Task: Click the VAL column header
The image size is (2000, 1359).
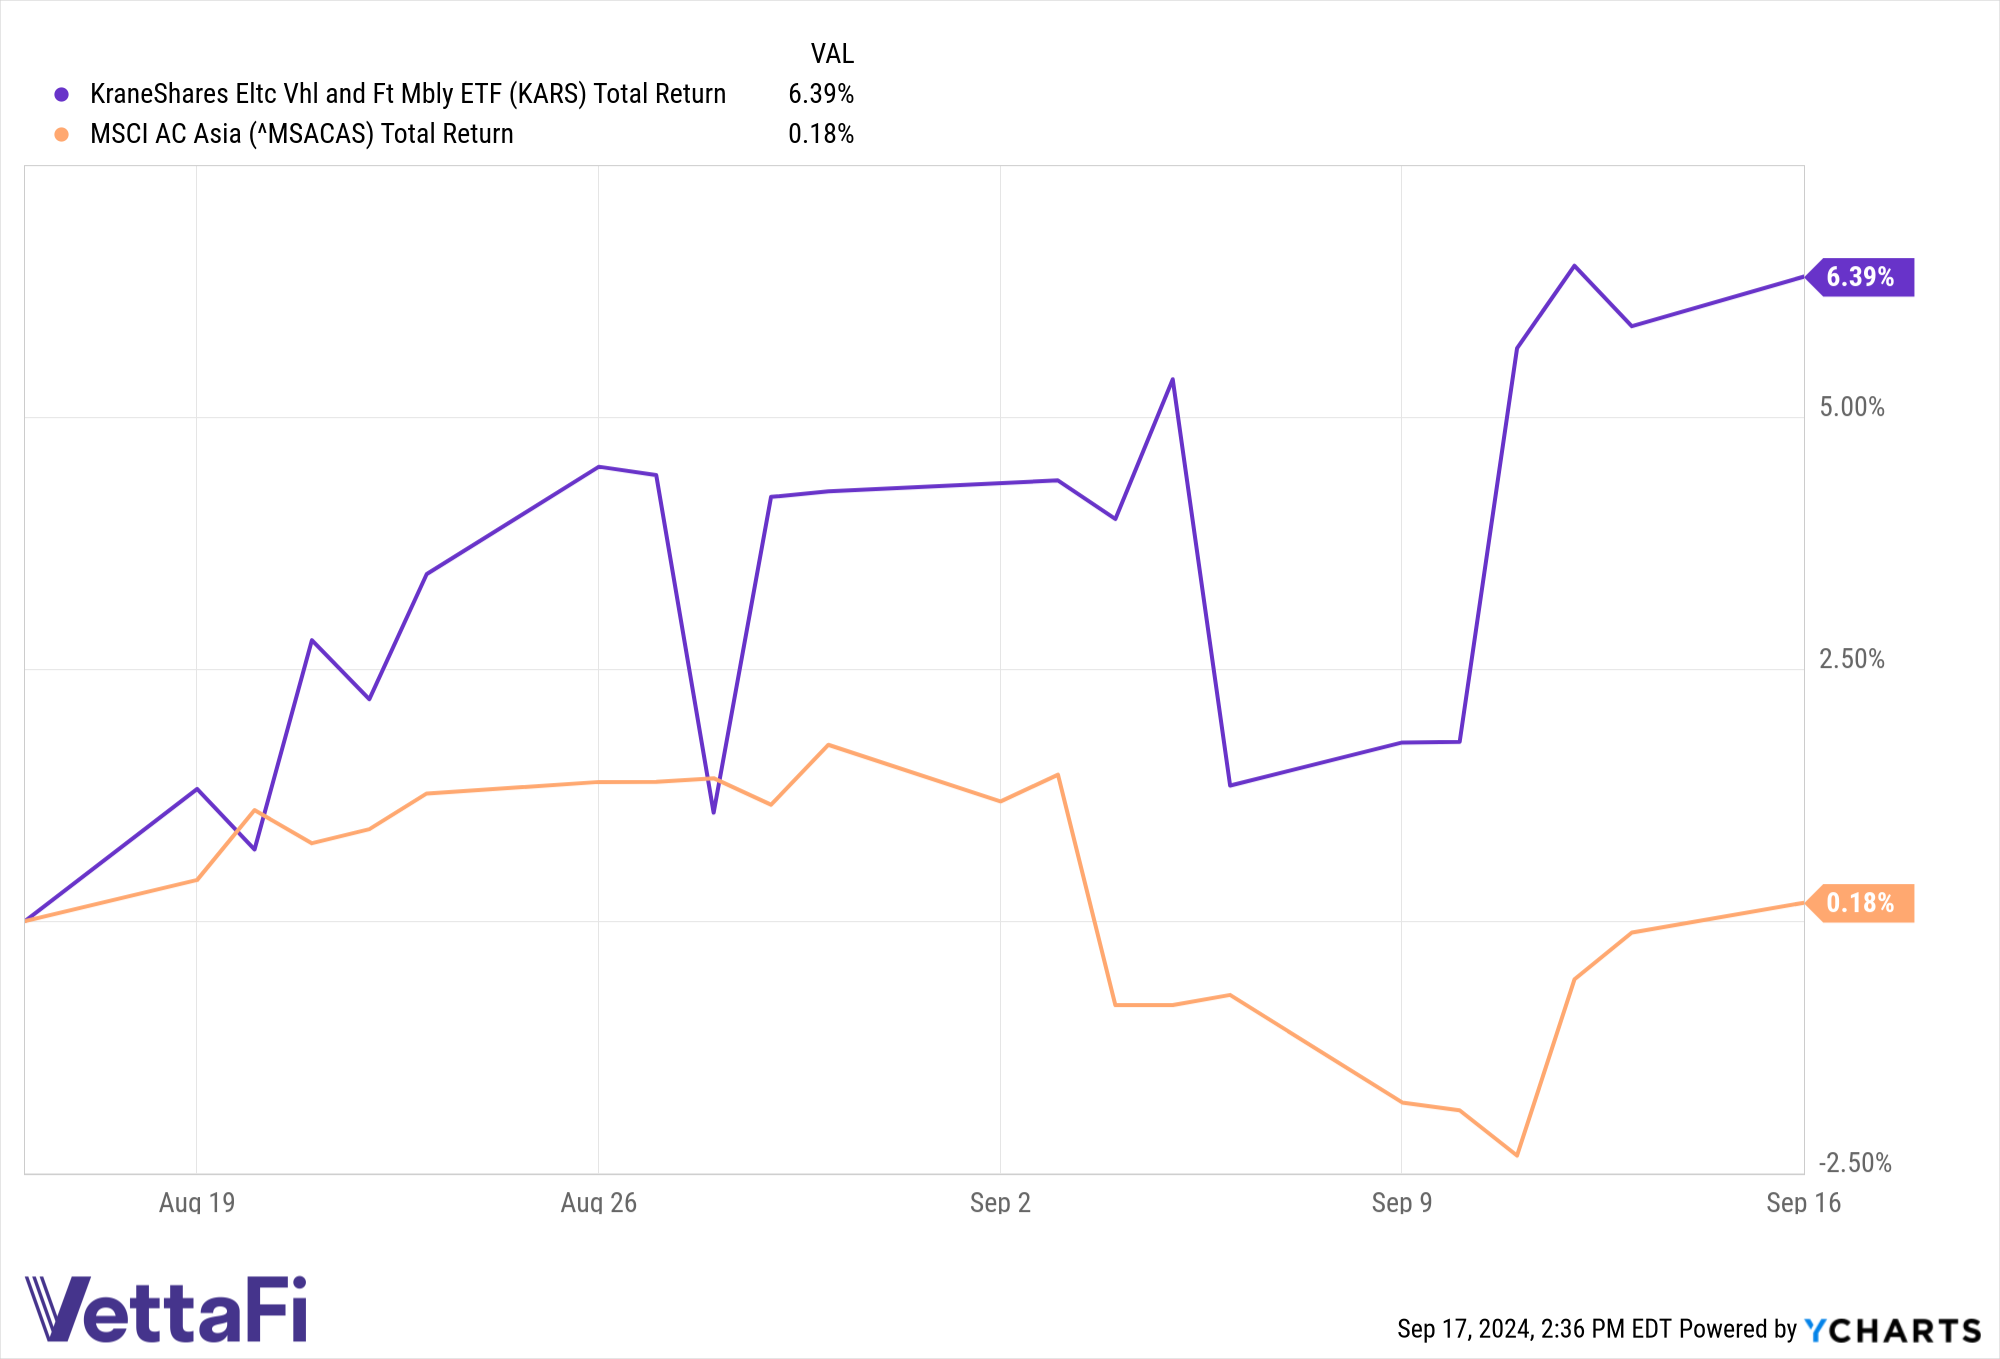Action: coord(832,54)
